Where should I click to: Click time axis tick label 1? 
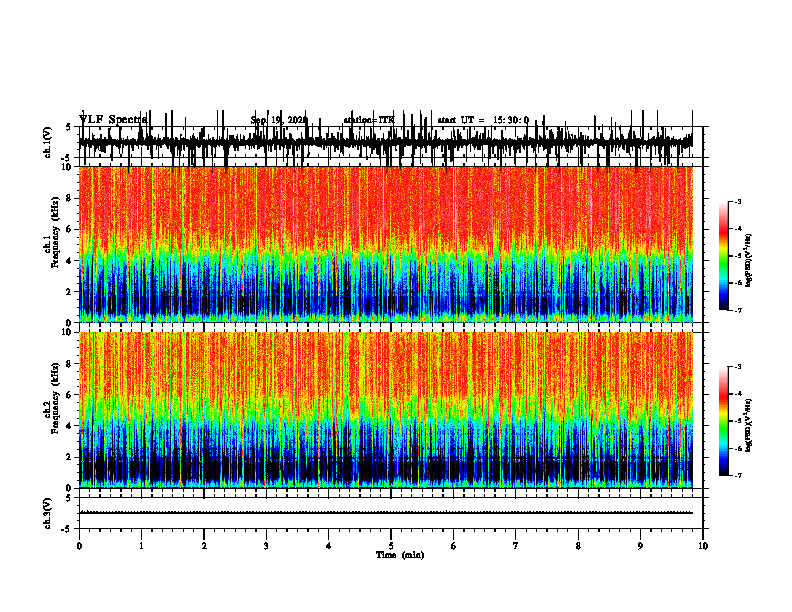click(x=141, y=546)
